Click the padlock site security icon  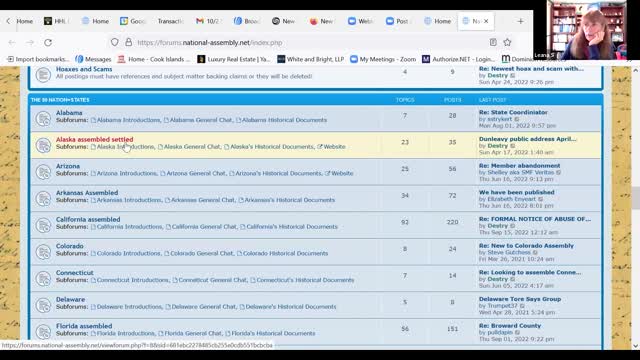[x=129, y=42]
